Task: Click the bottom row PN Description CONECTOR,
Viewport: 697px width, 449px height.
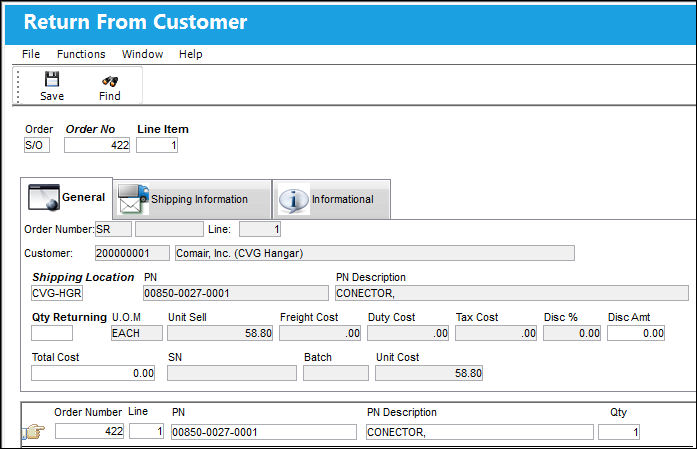Action: tap(480, 432)
